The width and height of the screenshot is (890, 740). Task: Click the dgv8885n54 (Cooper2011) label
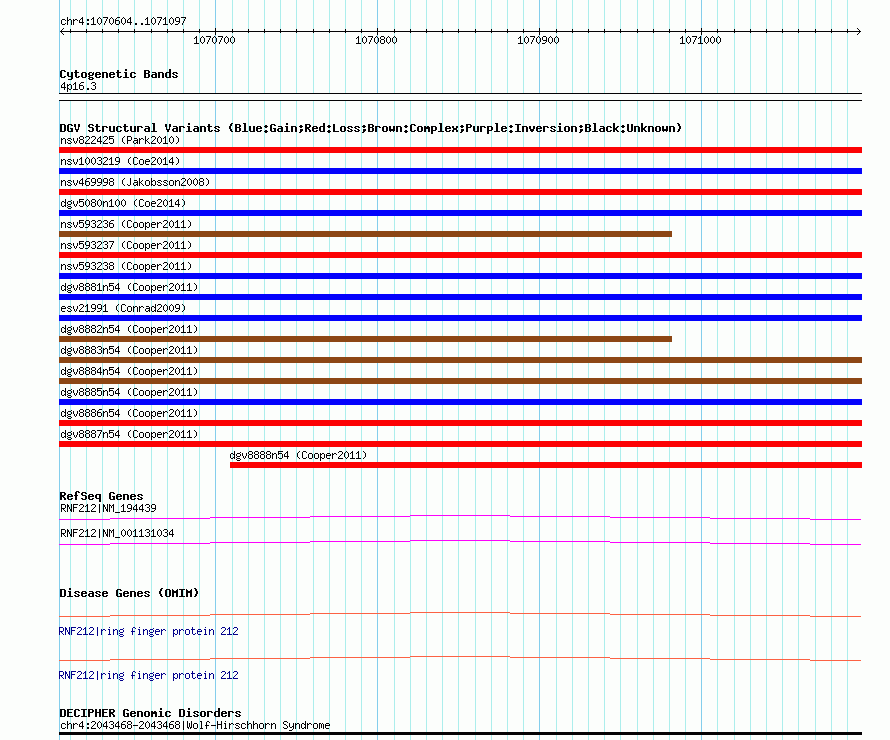pos(129,392)
